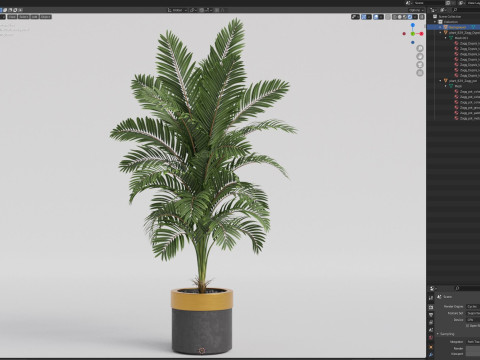Image resolution: width=480 pixels, height=360 pixels.
Task: Open the Render Engine dropdown
Action: (473, 306)
